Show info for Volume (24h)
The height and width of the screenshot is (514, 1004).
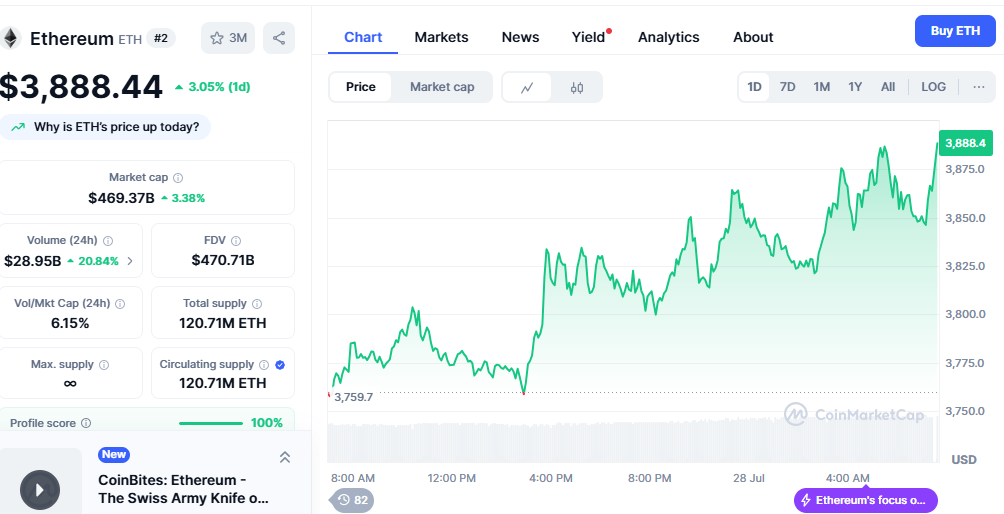tap(108, 241)
